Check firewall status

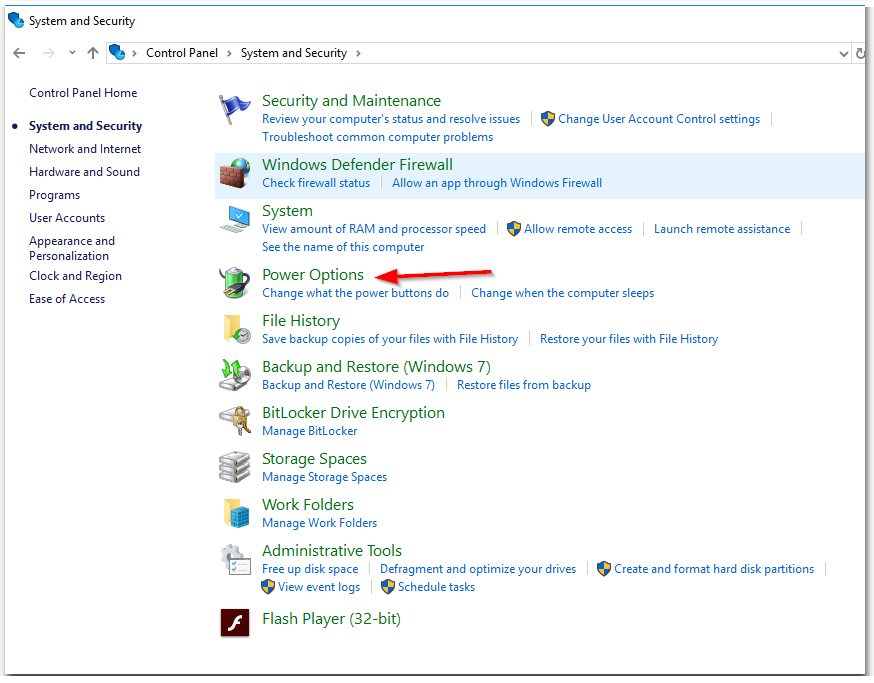point(316,183)
